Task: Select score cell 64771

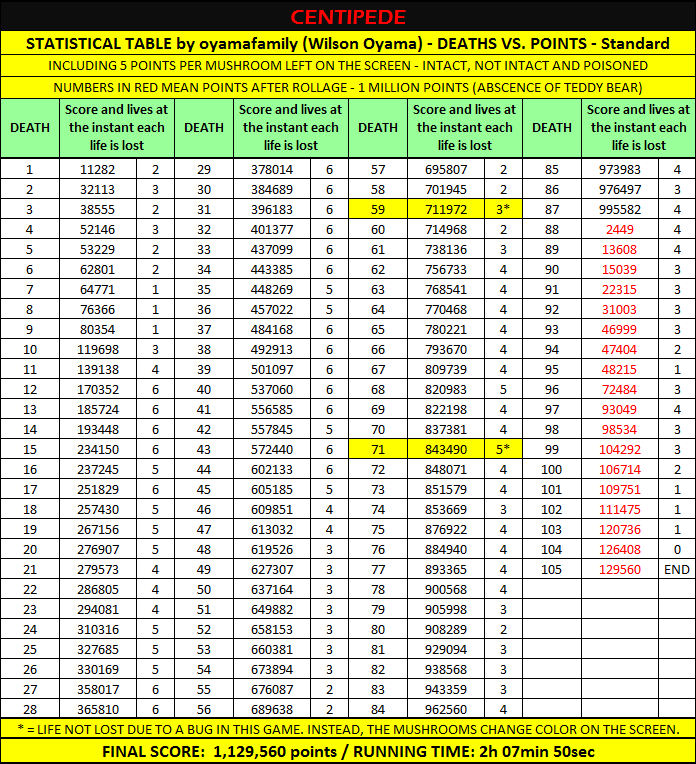Action: (x=97, y=289)
